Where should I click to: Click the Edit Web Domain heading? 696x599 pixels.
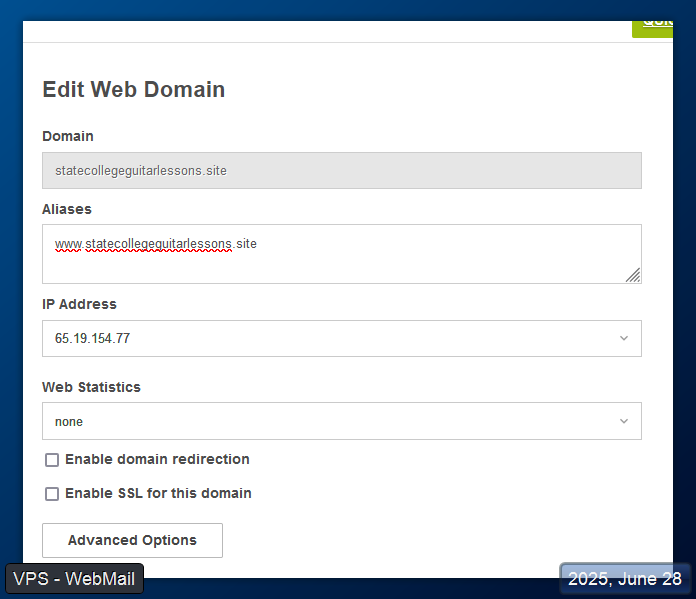[x=134, y=89]
